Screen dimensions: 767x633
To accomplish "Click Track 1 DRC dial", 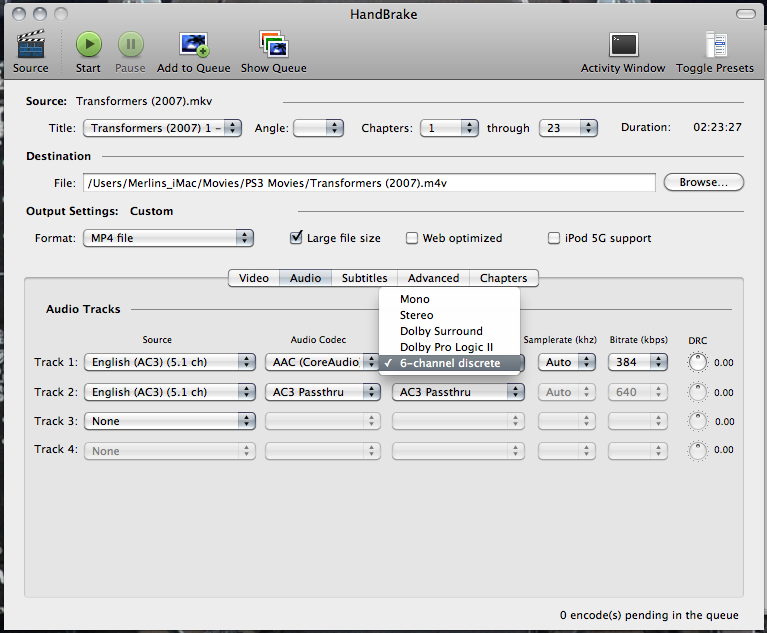I will coord(698,362).
